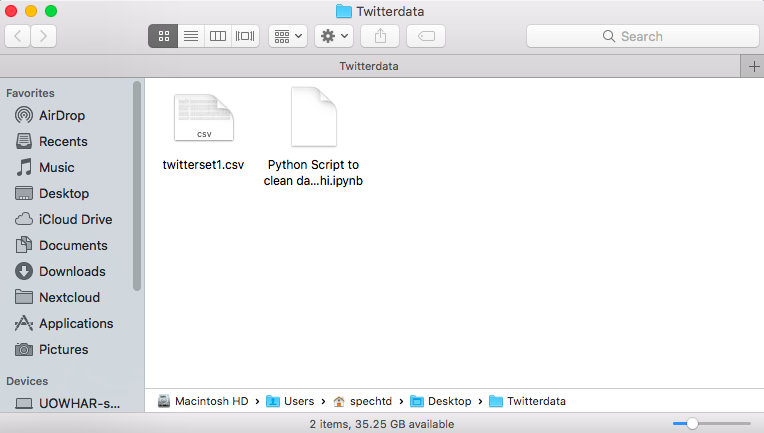Image resolution: width=764 pixels, height=433 pixels.
Task: Switch to column view
Action: pos(218,36)
